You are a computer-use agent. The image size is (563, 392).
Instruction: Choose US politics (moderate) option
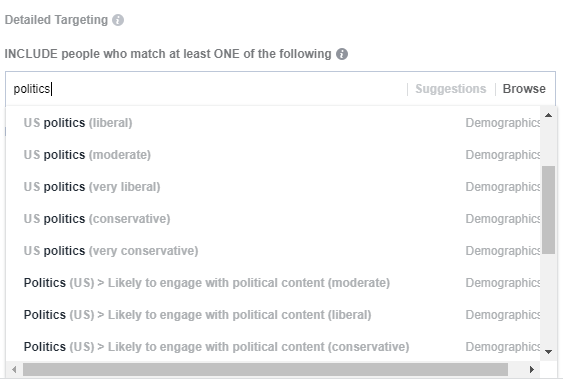273,155
